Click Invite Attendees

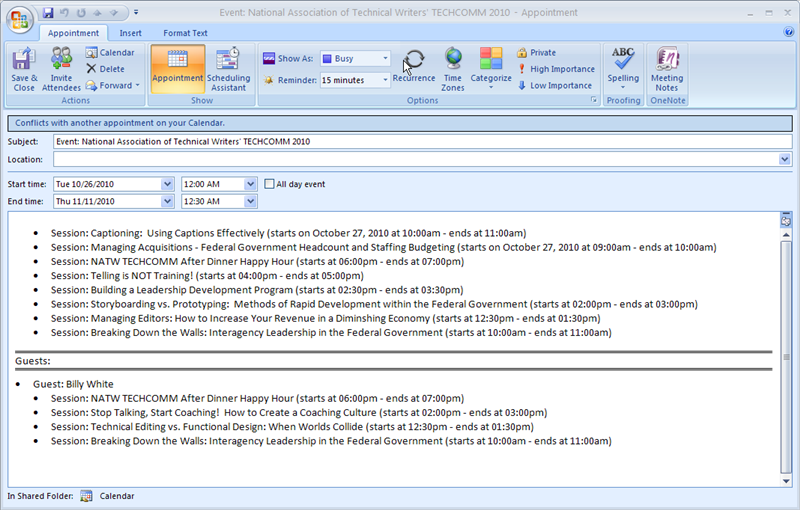(x=61, y=69)
